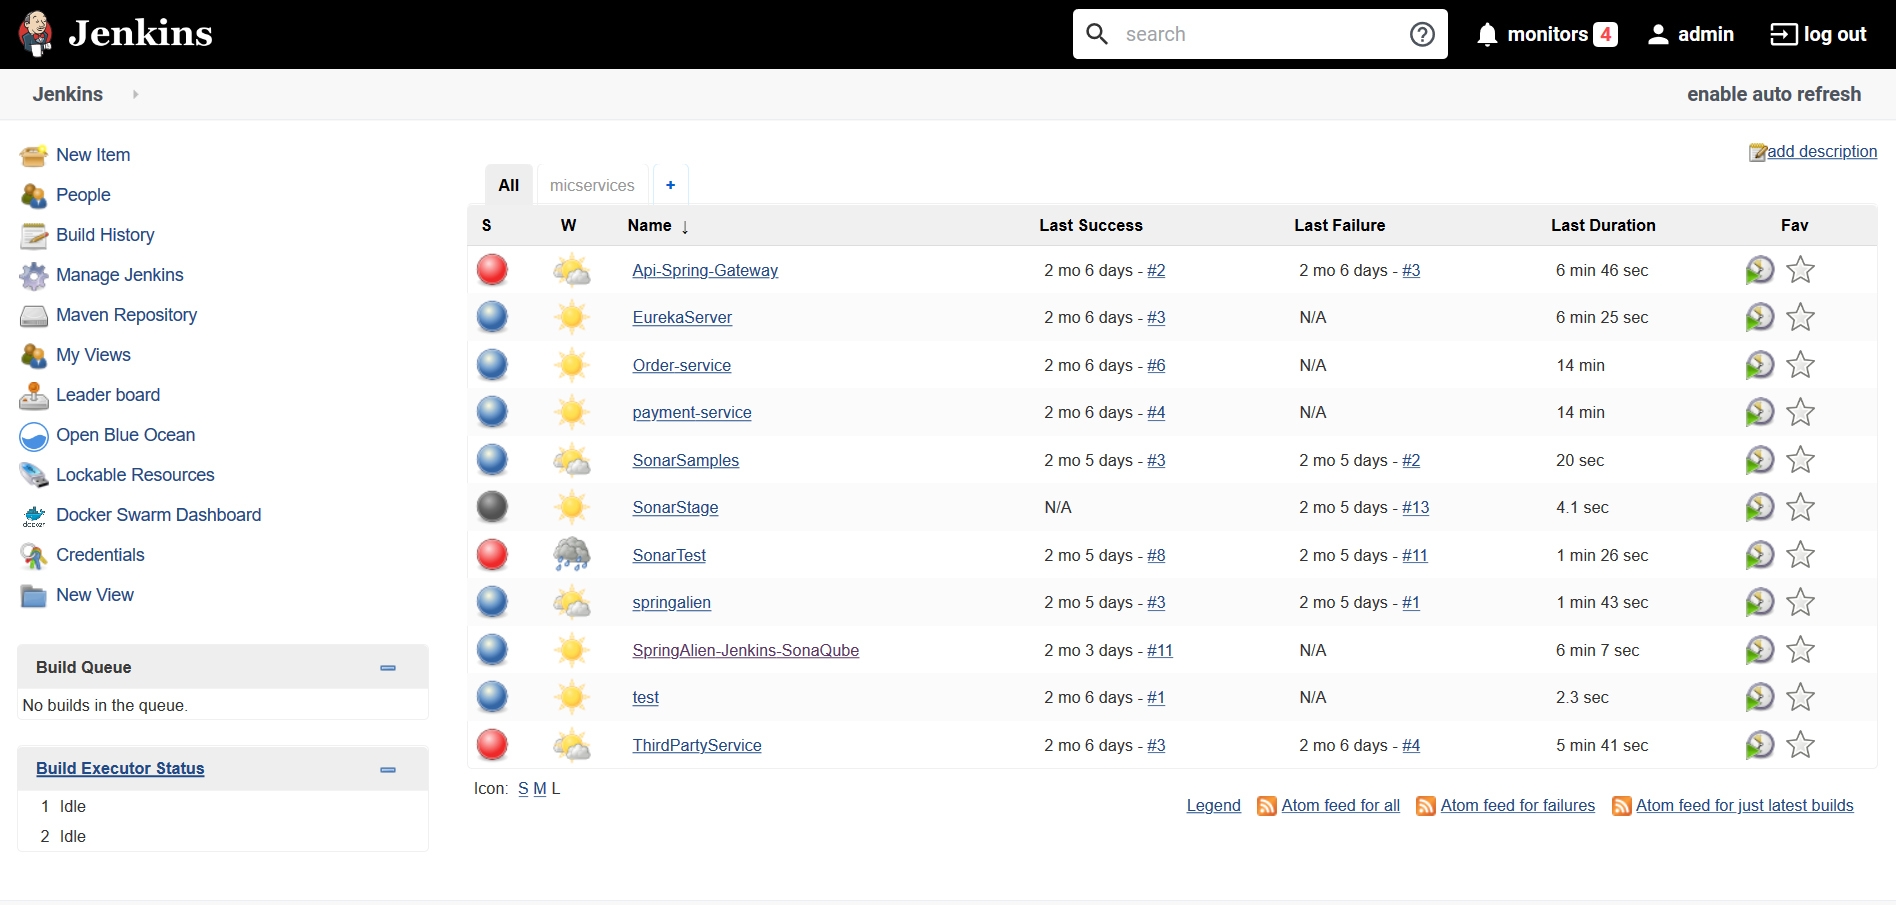Open the breadcrumb chevron next to Jenkins
Image resolution: width=1896 pixels, height=905 pixels.
[x=135, y=94]
